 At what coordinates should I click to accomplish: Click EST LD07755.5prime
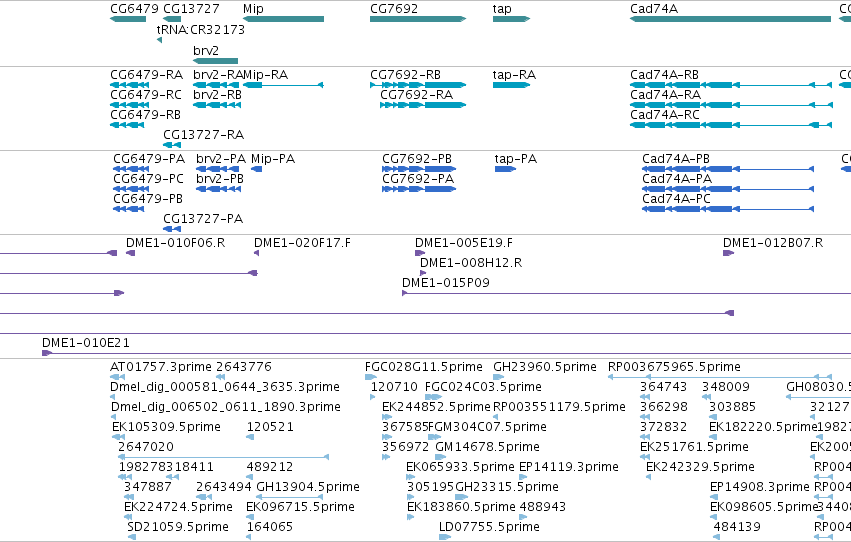445,538
